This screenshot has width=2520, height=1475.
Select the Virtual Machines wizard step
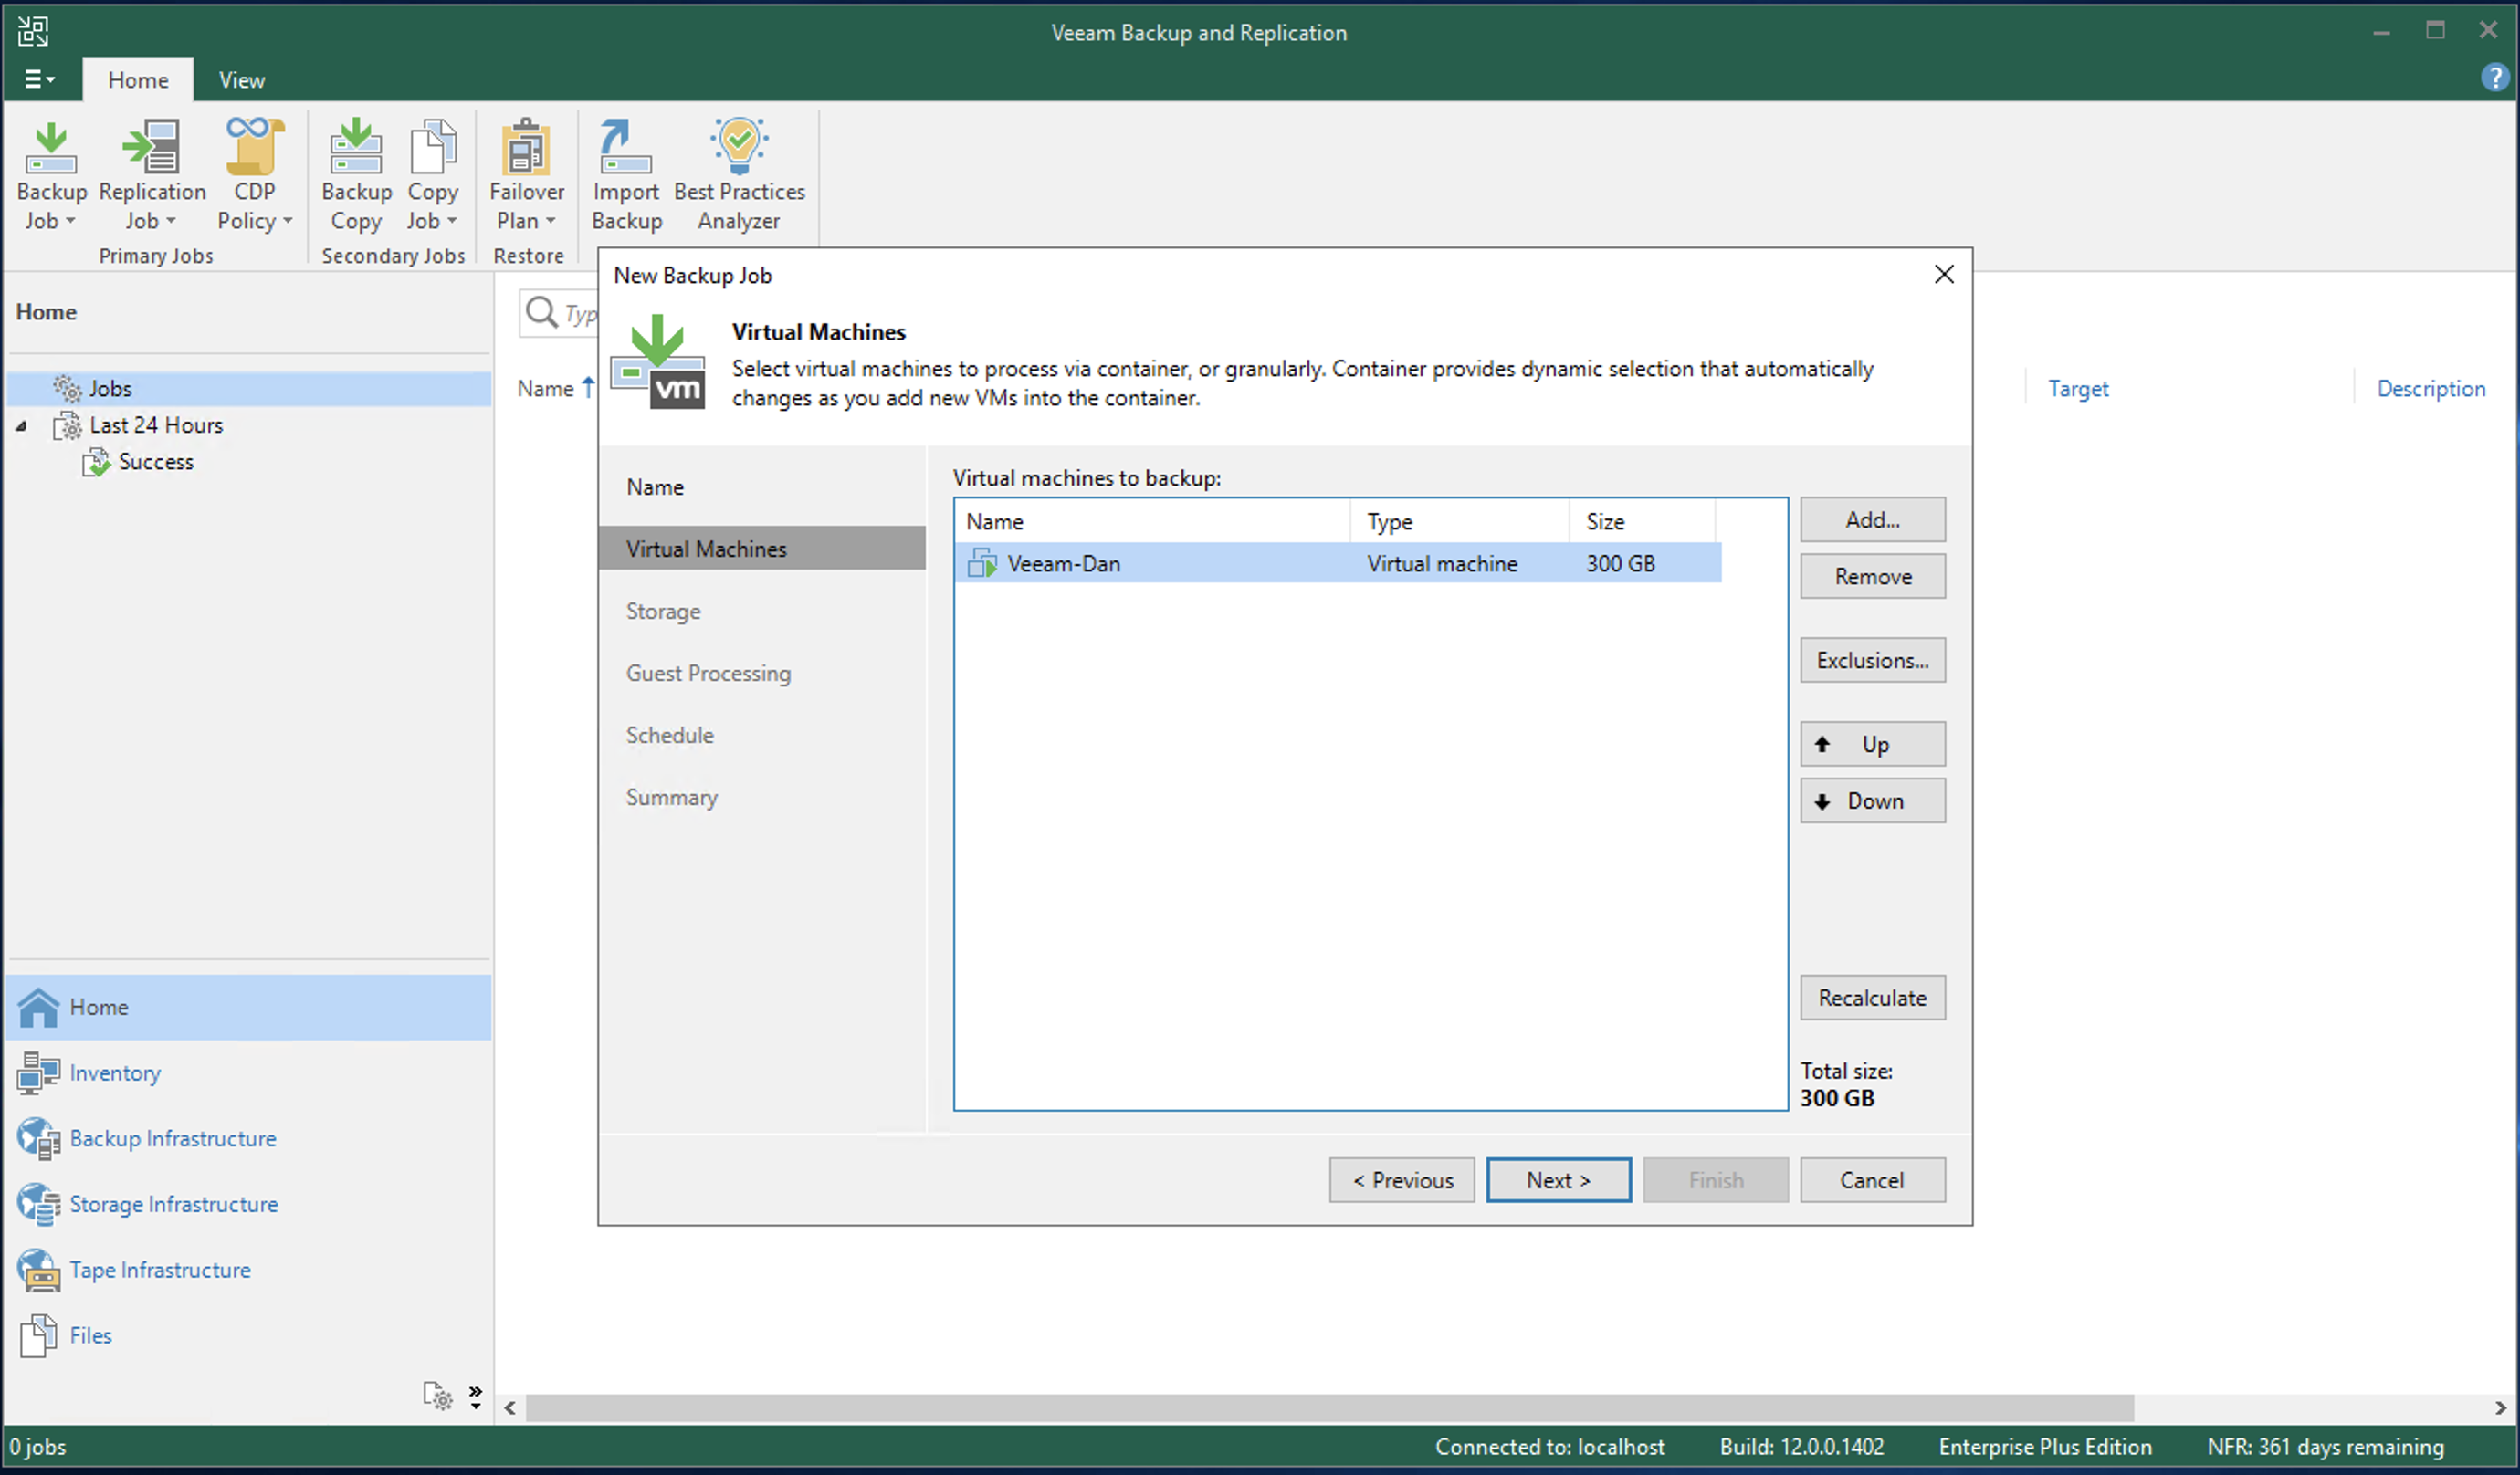click(x=762, y=549)
